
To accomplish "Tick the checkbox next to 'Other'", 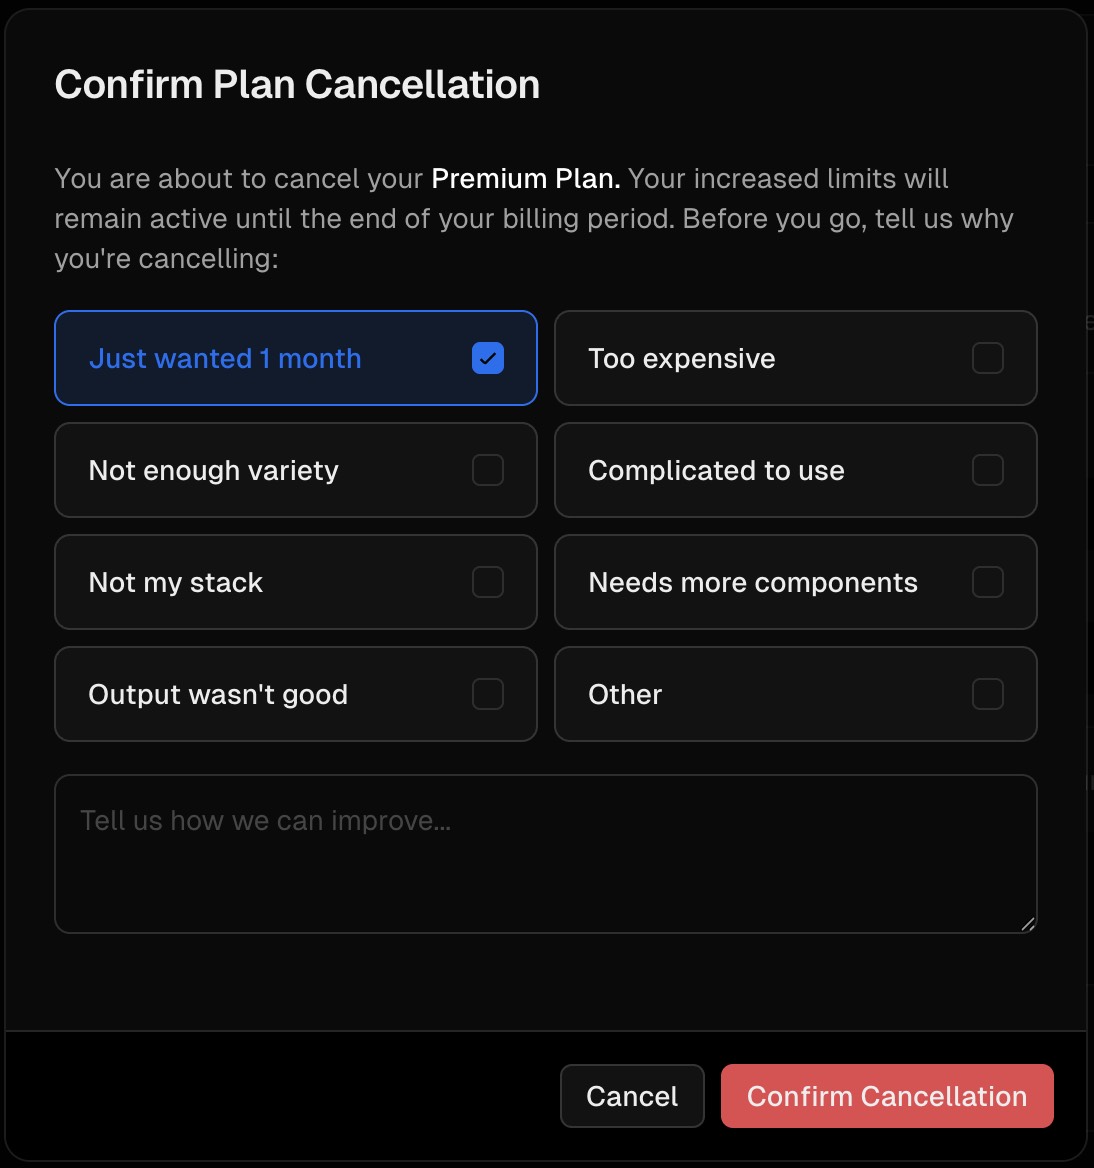I will (988, 694).
